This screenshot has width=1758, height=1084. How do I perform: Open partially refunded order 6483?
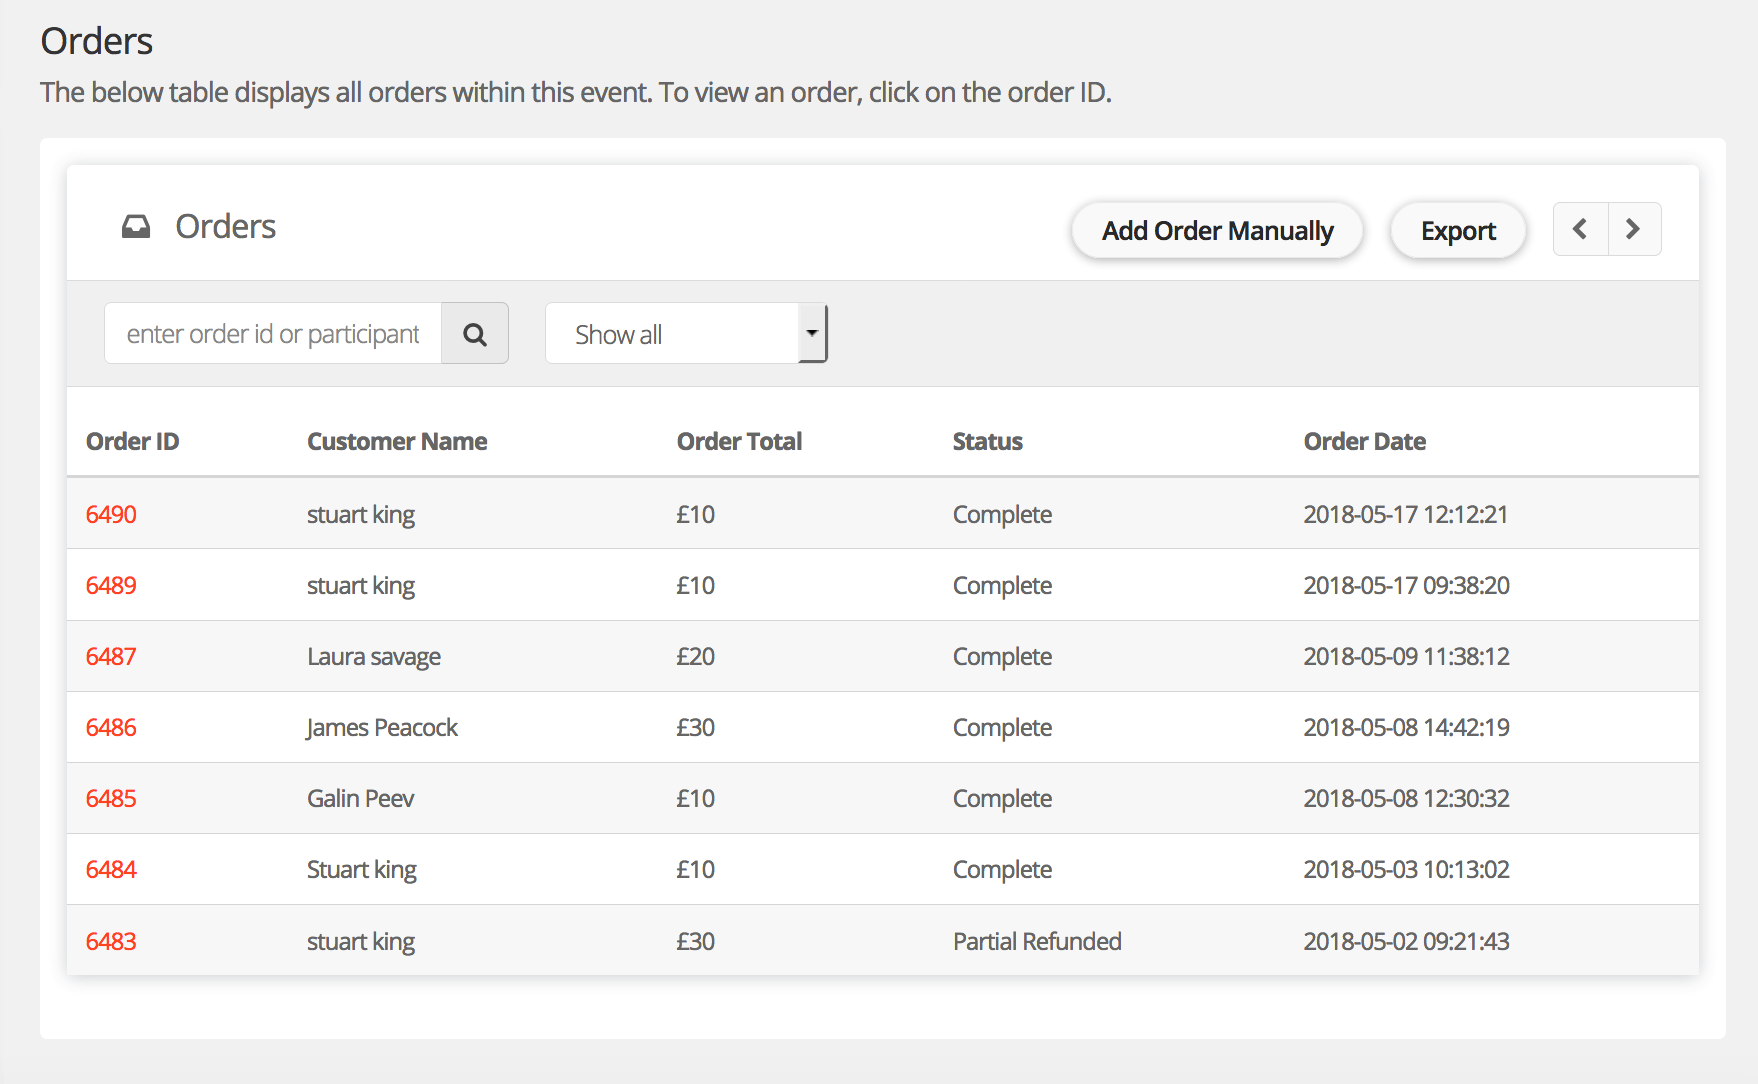[x=111, y=942]
